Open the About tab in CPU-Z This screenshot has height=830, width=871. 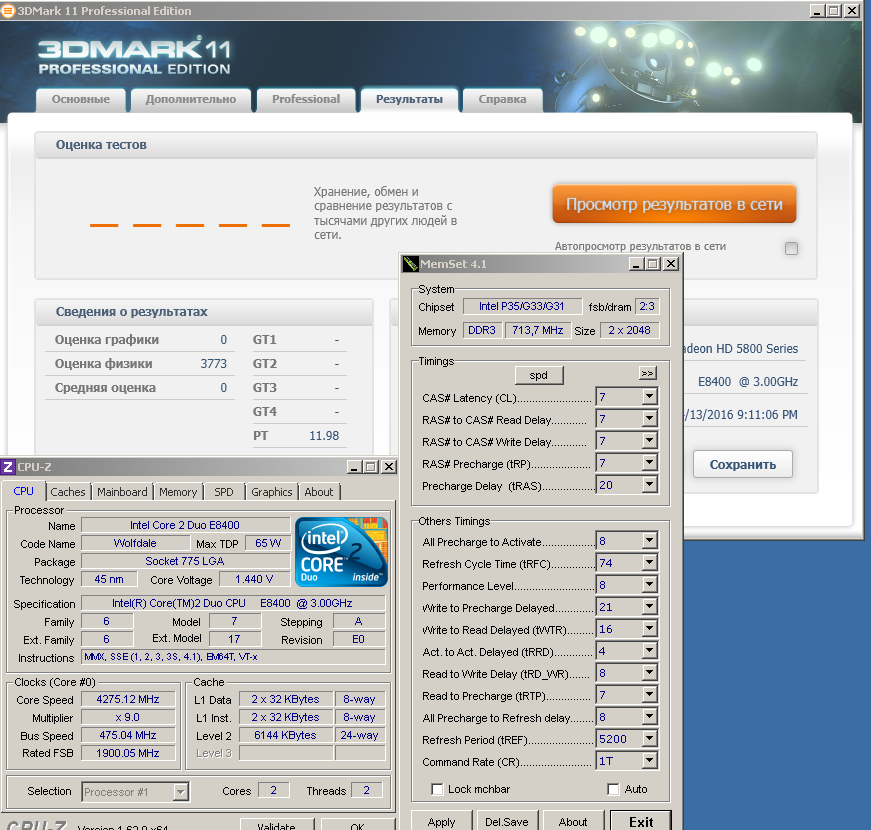(x=319, y=492)
